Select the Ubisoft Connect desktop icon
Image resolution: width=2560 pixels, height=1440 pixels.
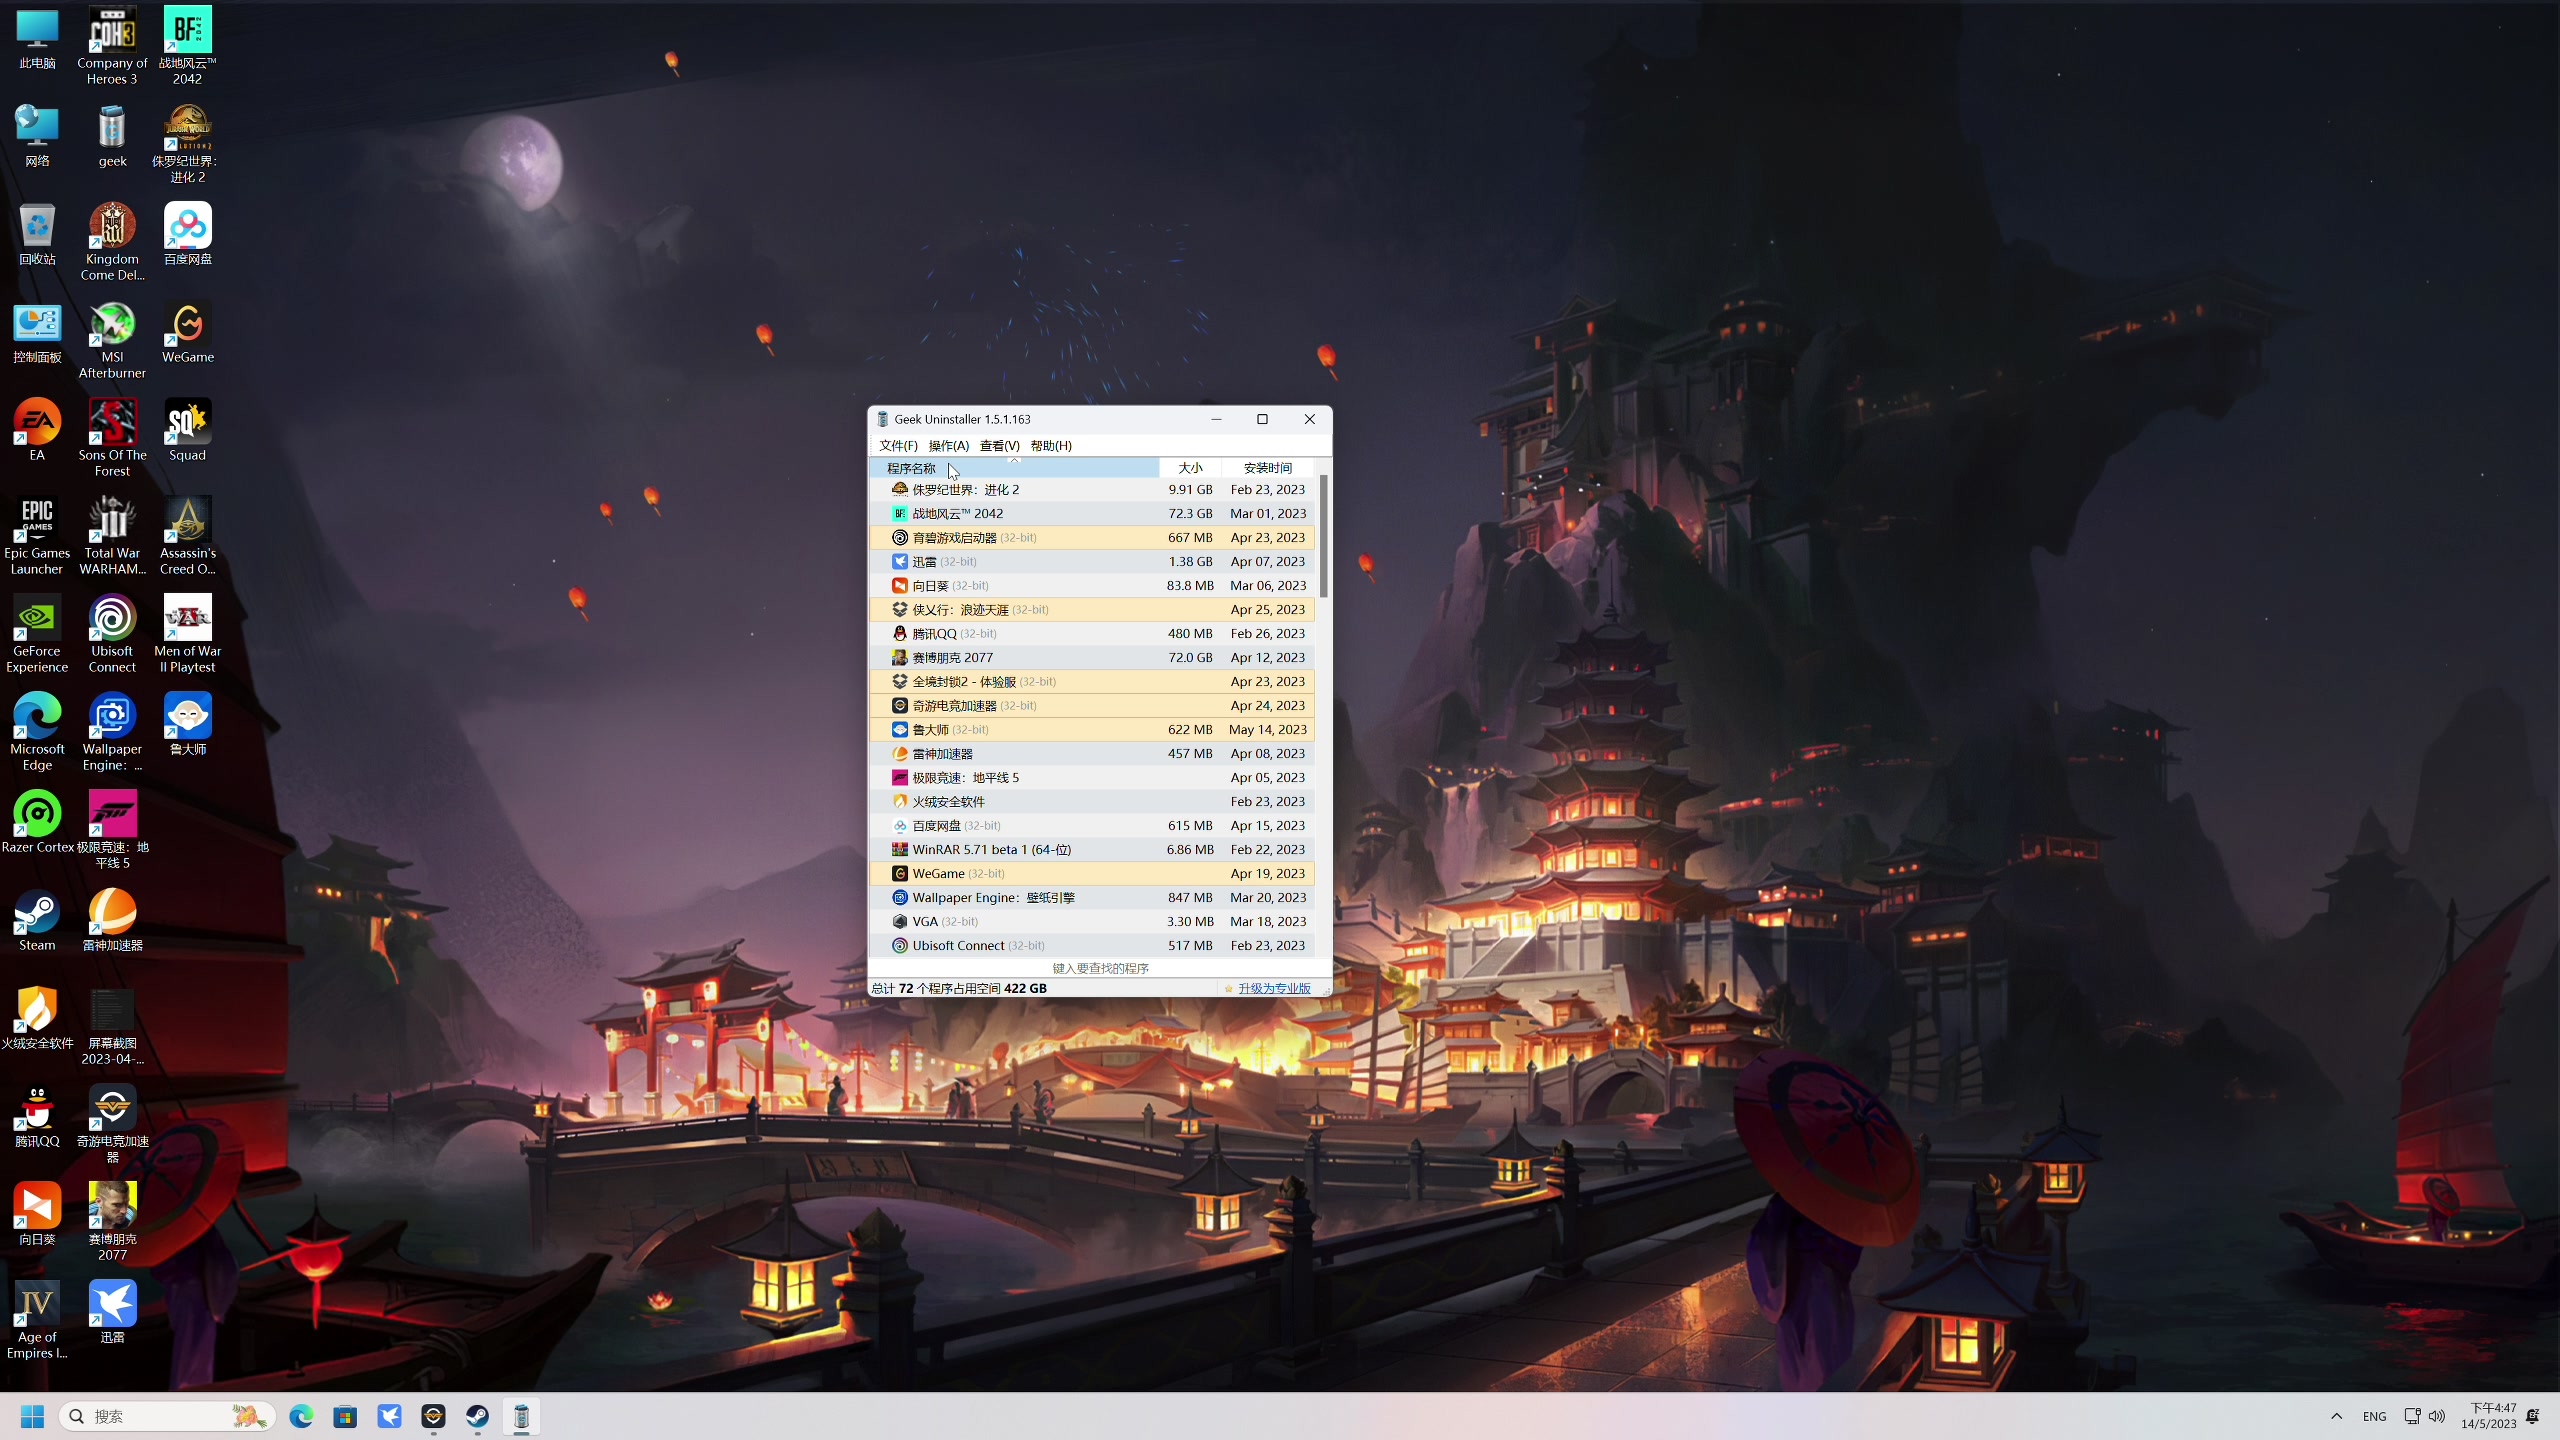[112, 634]
